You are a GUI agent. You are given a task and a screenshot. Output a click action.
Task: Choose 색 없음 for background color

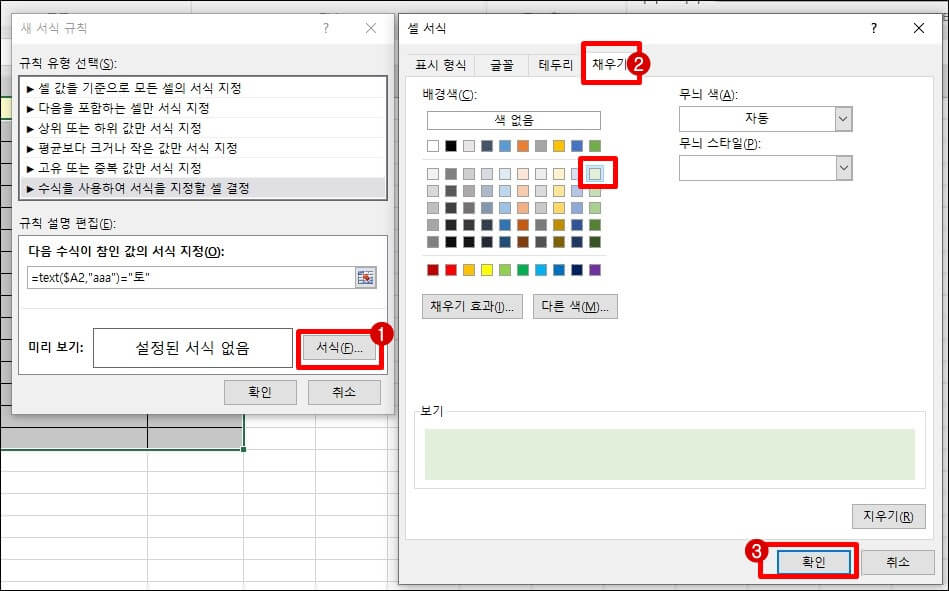[x=514, y=121]
